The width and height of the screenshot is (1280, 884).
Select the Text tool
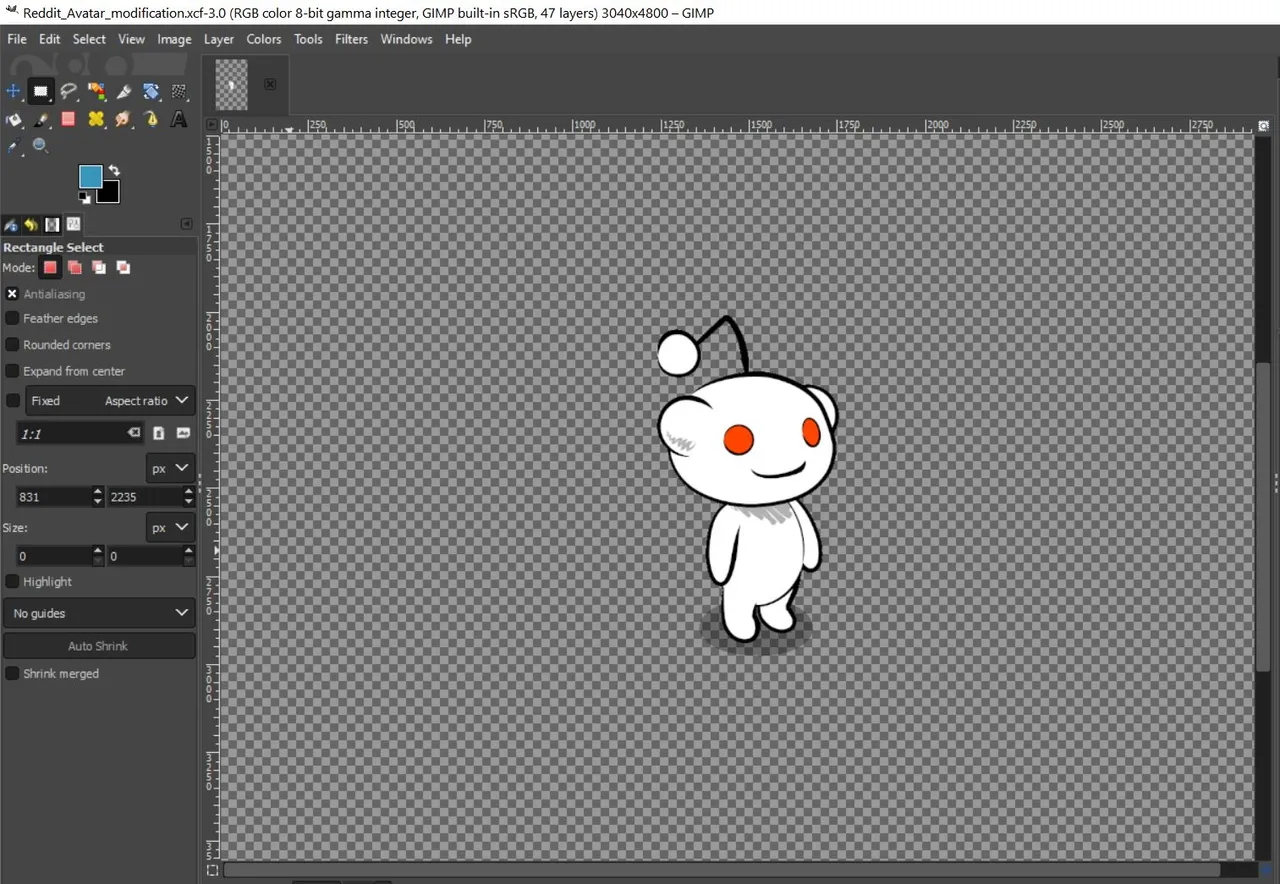(179, 119)
